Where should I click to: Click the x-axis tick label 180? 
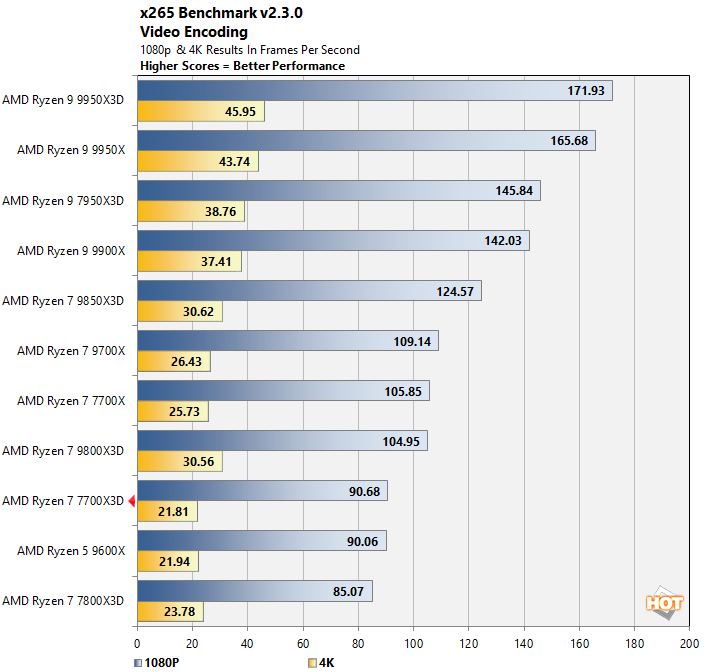click(634, 644)
